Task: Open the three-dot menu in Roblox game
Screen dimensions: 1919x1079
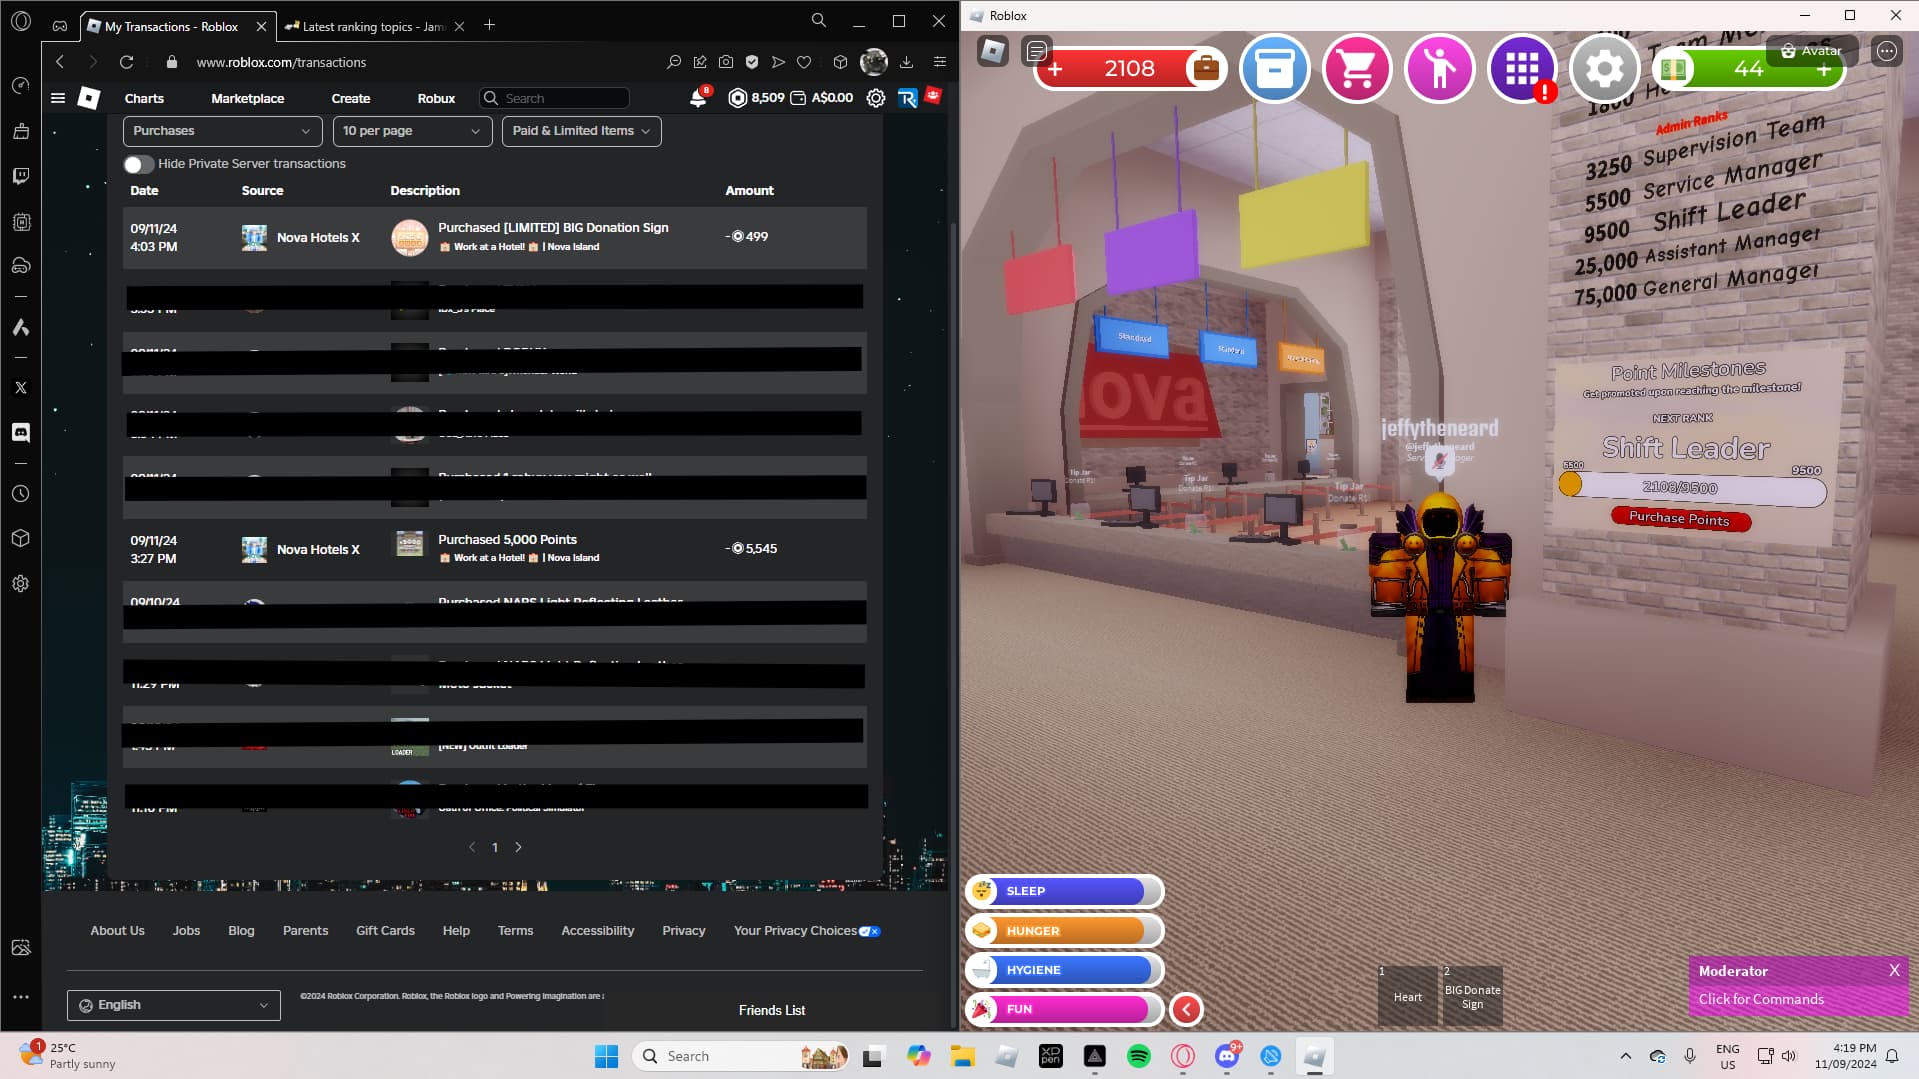Action: point(1887,51)
